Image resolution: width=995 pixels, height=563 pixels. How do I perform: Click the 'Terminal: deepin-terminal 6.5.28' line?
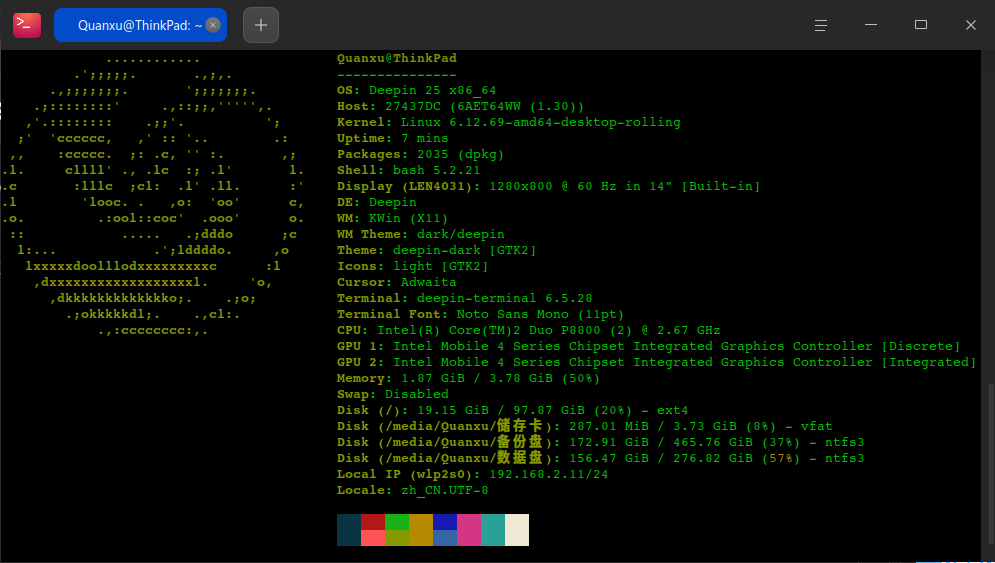(x=464, y=298)
